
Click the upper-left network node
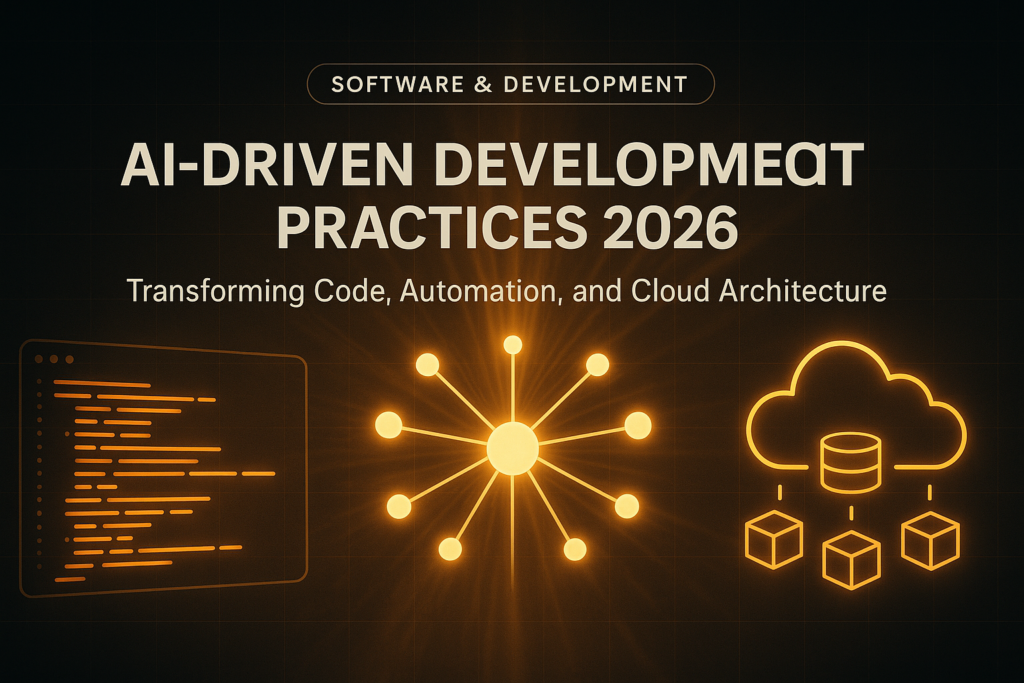coord(427,365)
